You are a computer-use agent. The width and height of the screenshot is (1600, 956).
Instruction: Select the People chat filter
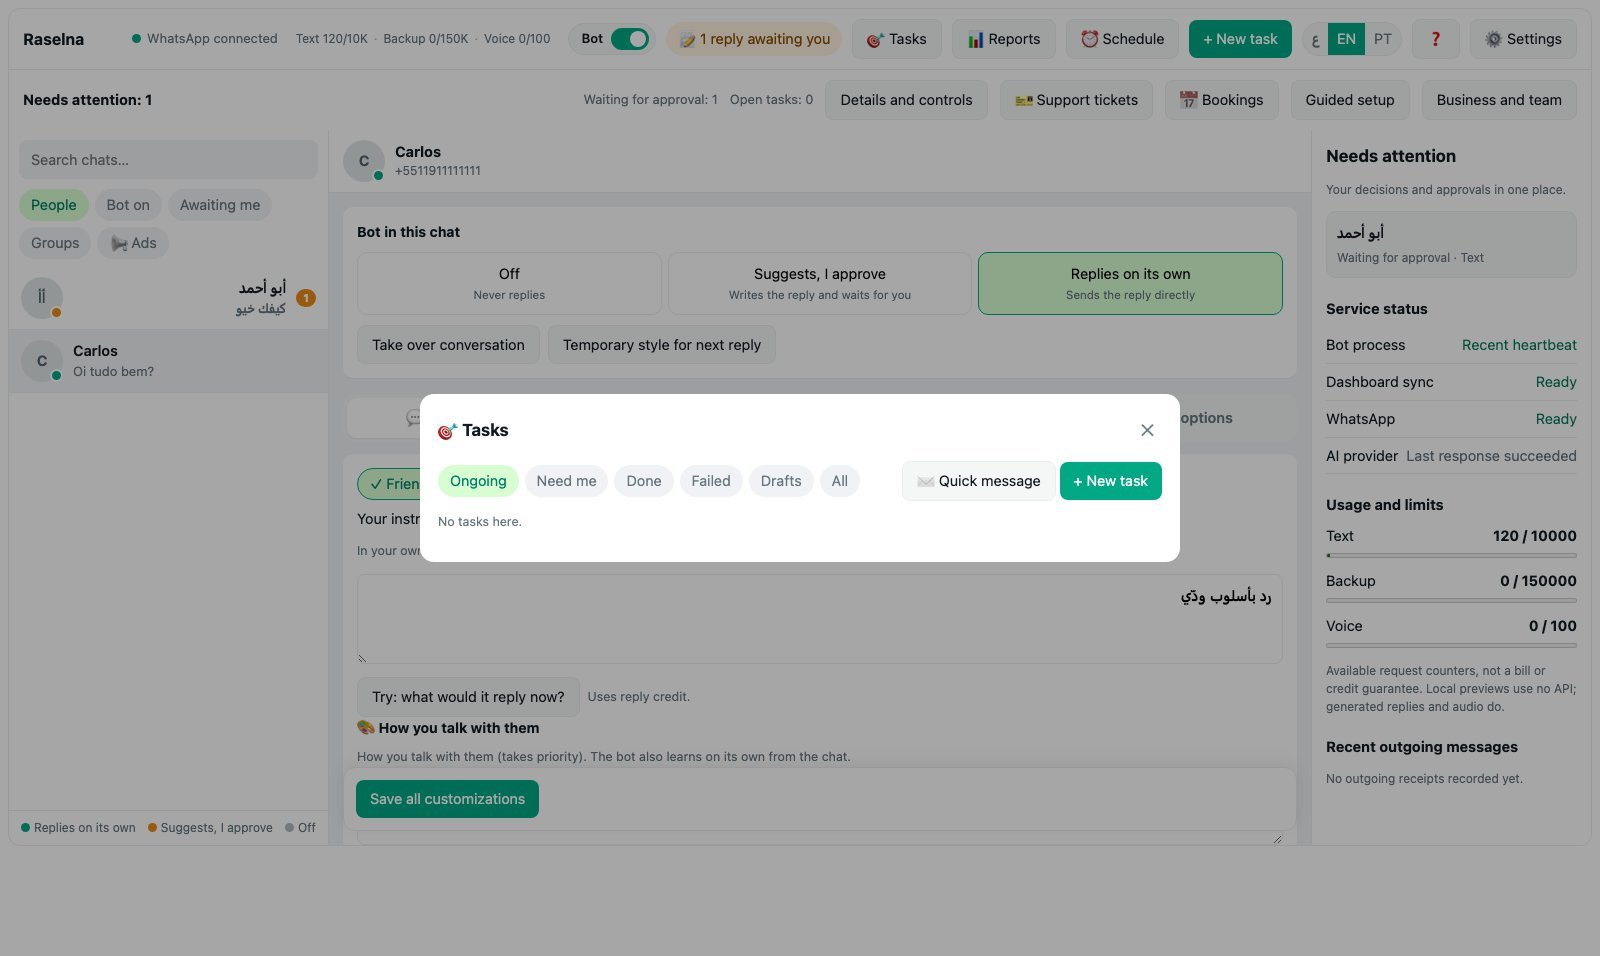[54, 205]
